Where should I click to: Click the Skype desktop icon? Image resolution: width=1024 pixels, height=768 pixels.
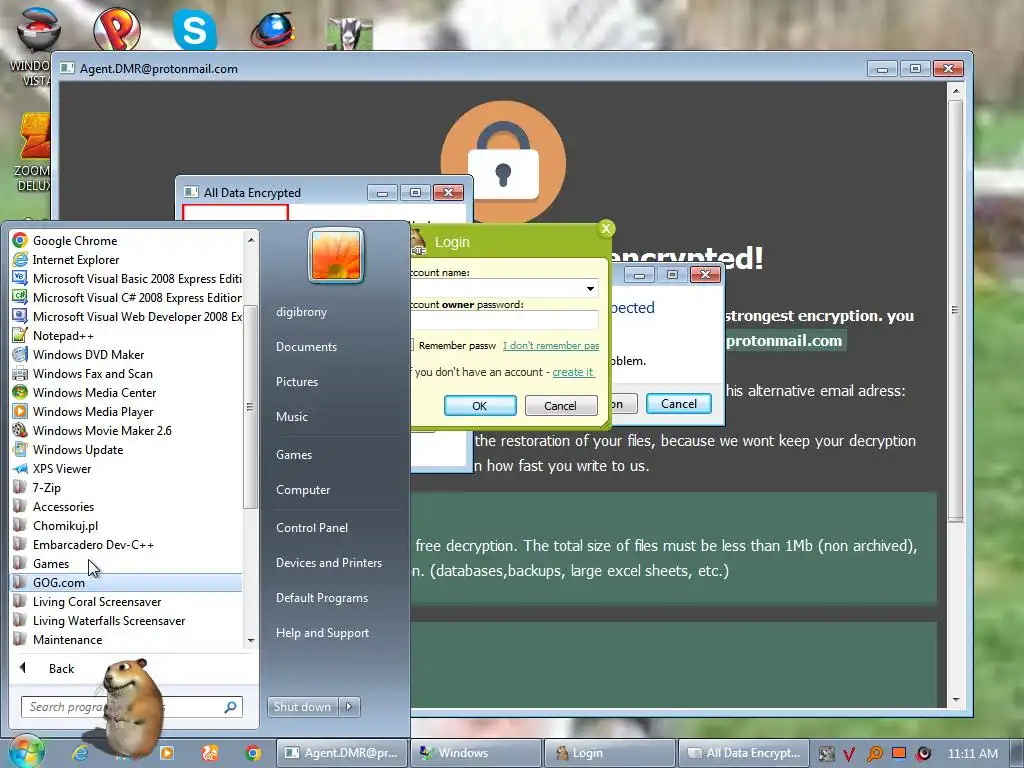[x=195, y=29]
